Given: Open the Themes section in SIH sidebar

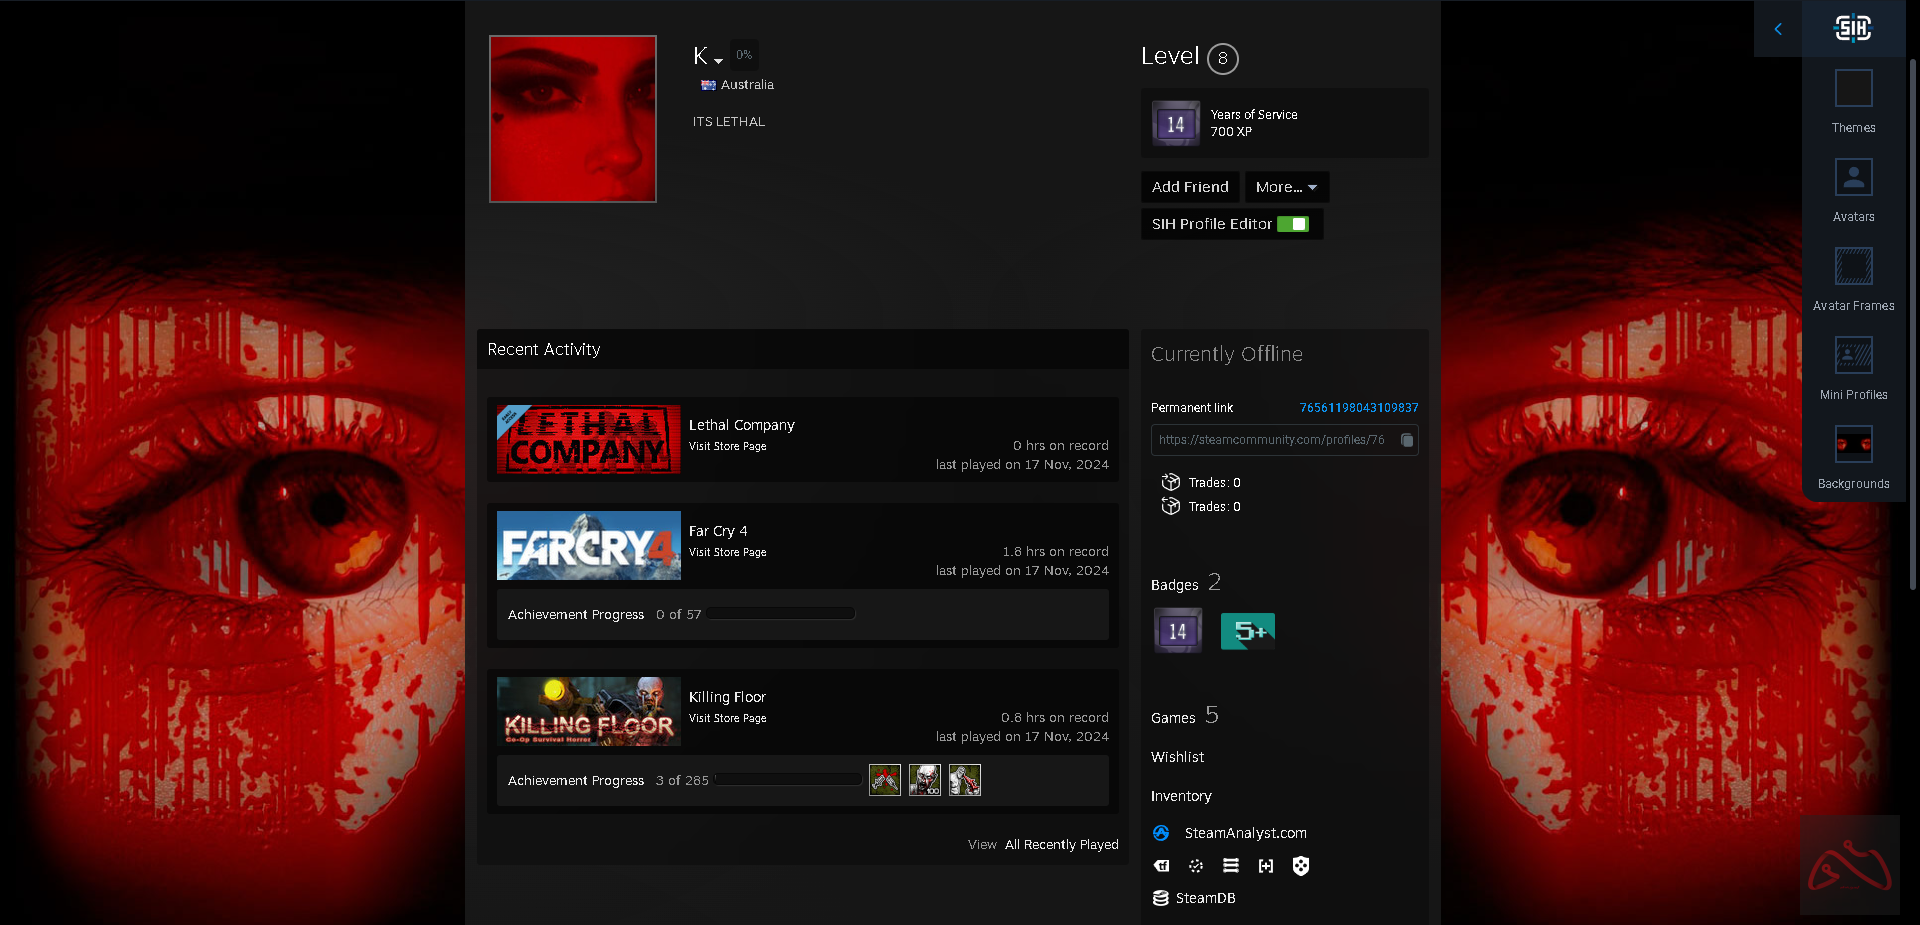Looking at the screenshot, I should click(x=1853, y=100).
